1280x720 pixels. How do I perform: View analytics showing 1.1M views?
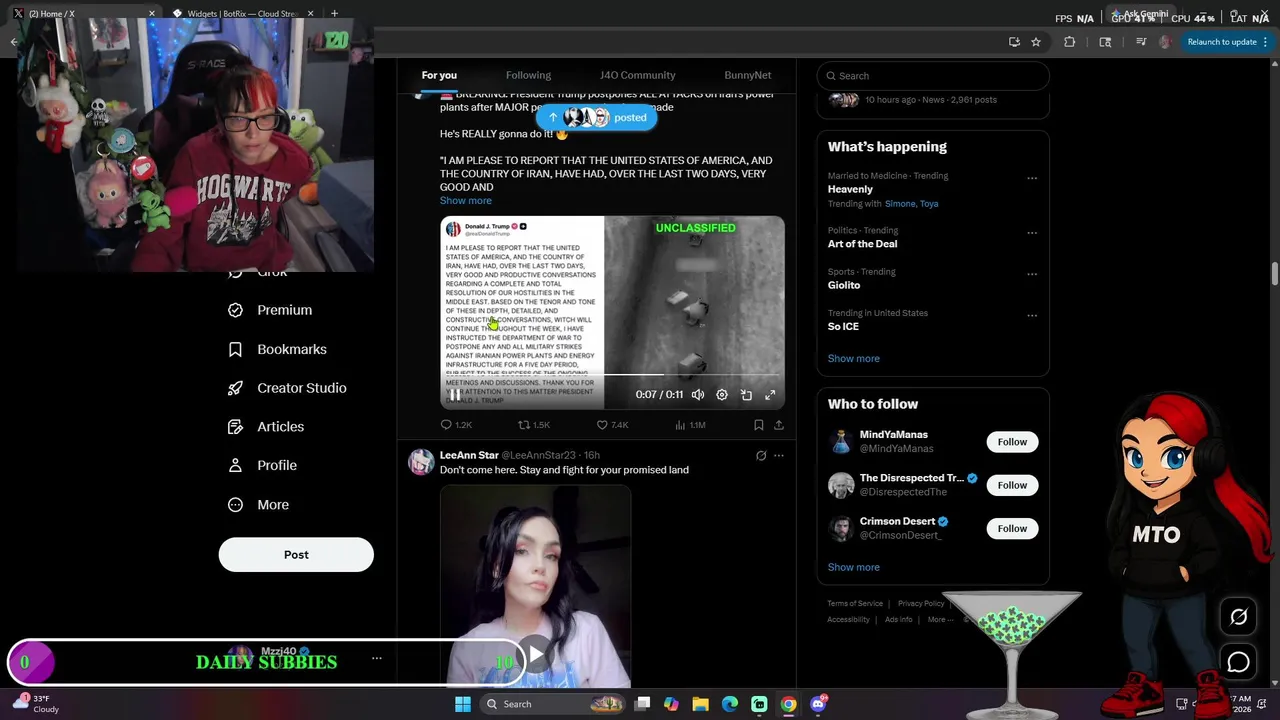(690, 425)
